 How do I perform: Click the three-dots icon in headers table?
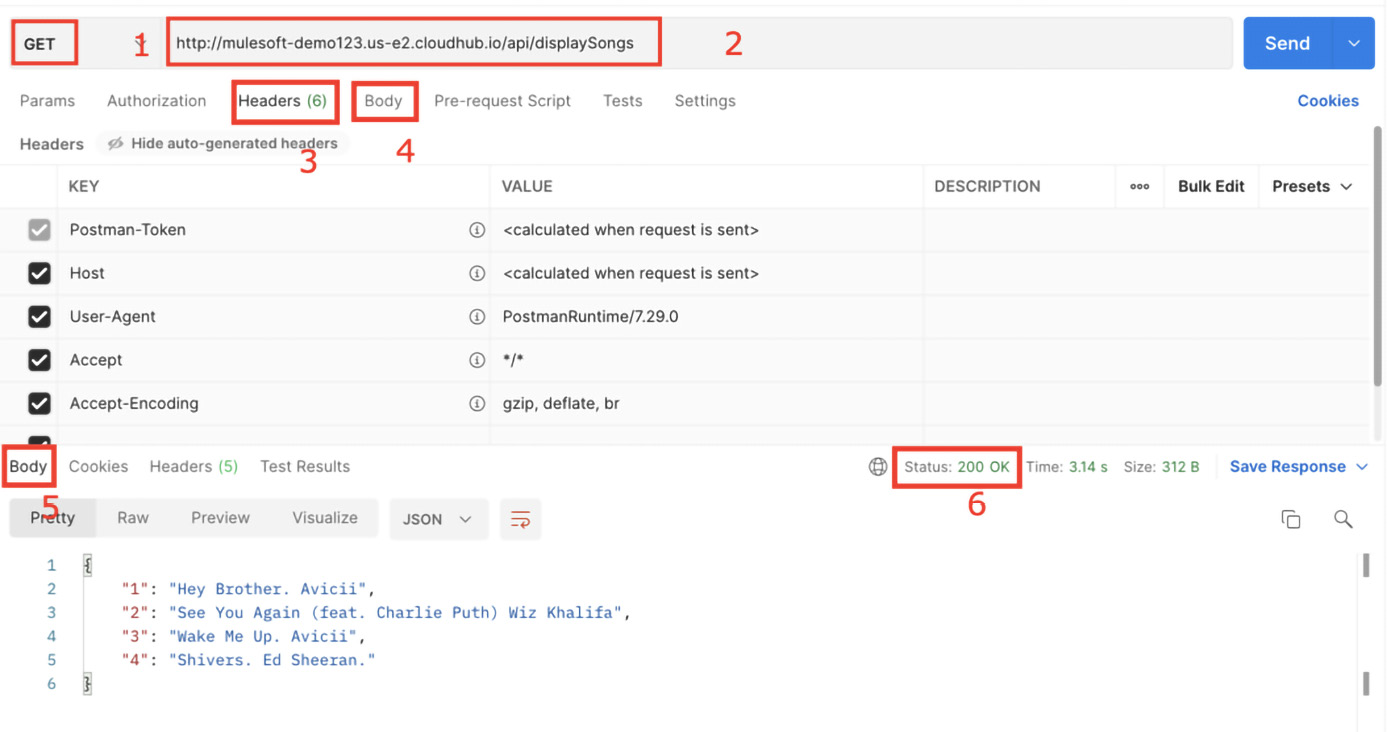[x=1139, y=186]
